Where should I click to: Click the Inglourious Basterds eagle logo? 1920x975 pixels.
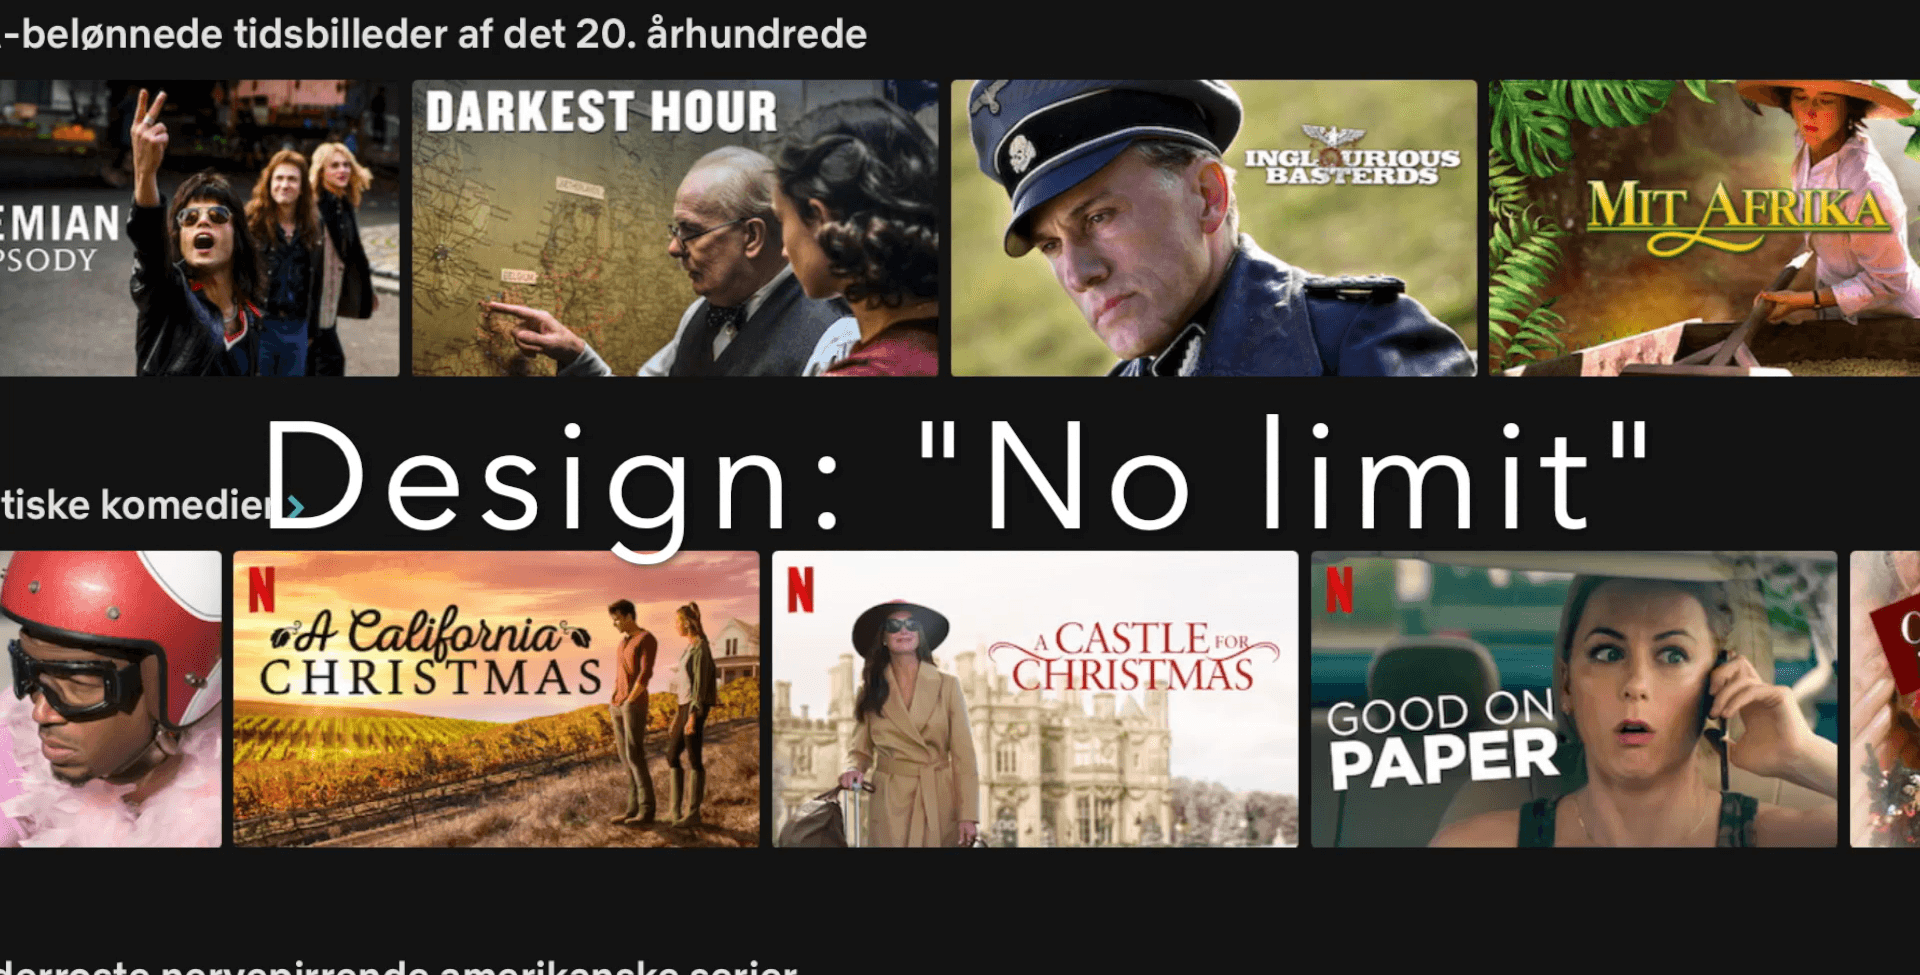coord(1333,137)
